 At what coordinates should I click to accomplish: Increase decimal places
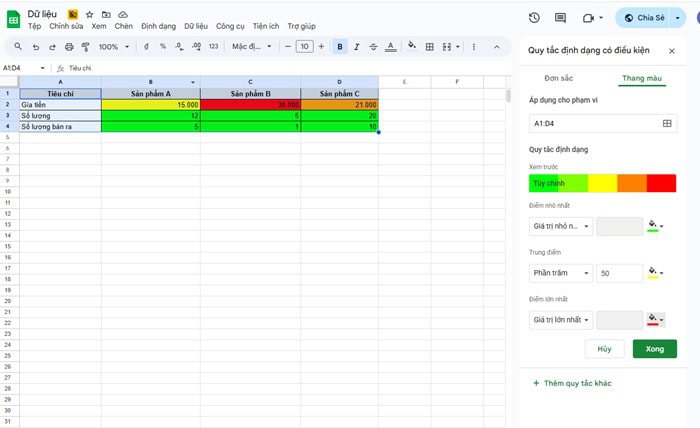click(196, 46)
